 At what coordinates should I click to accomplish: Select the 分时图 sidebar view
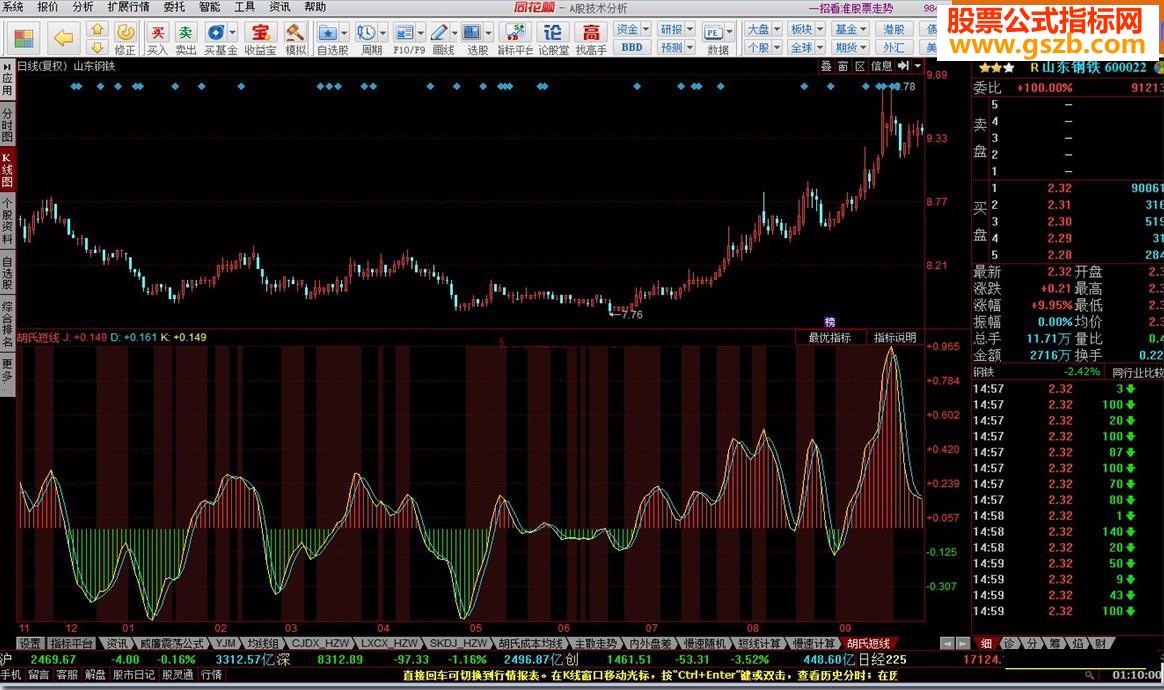click(7, 125)
